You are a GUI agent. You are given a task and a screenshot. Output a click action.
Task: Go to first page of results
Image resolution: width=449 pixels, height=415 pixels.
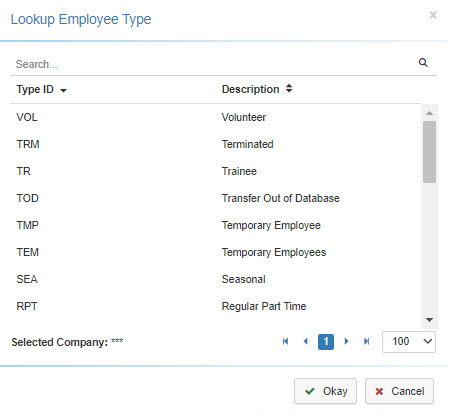pos(285,341)
